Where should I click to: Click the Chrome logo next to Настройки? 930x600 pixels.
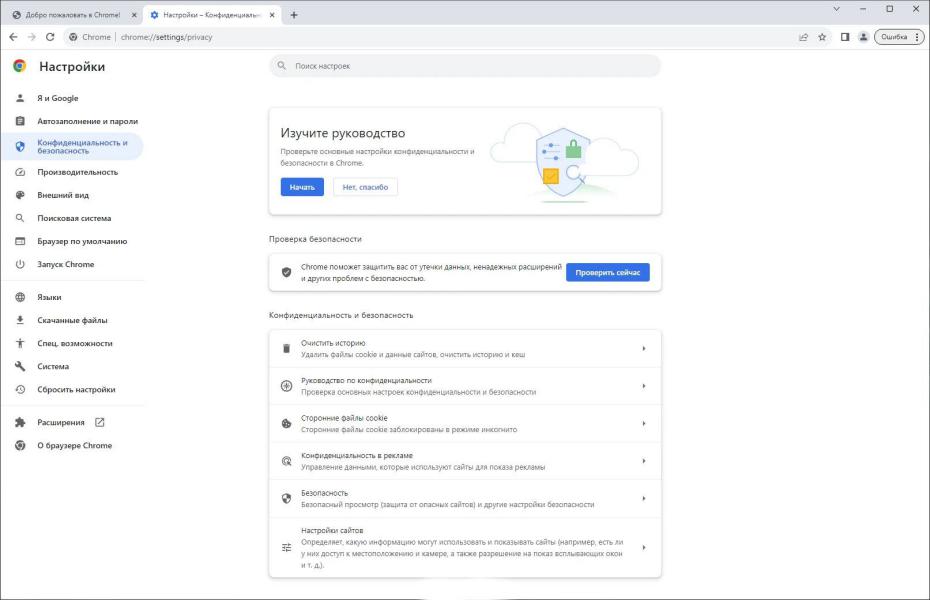pyautogui.click(x=20, y=66)
